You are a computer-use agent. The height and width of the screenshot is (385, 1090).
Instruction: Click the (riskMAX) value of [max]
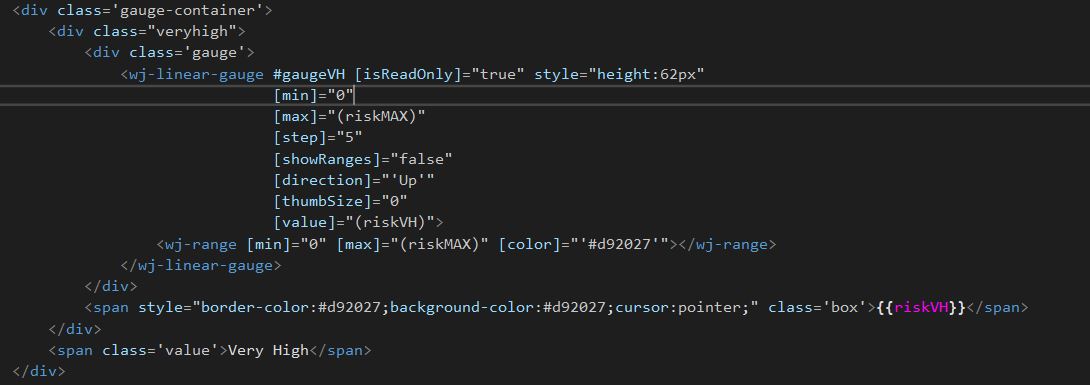(x=380, y=117)
